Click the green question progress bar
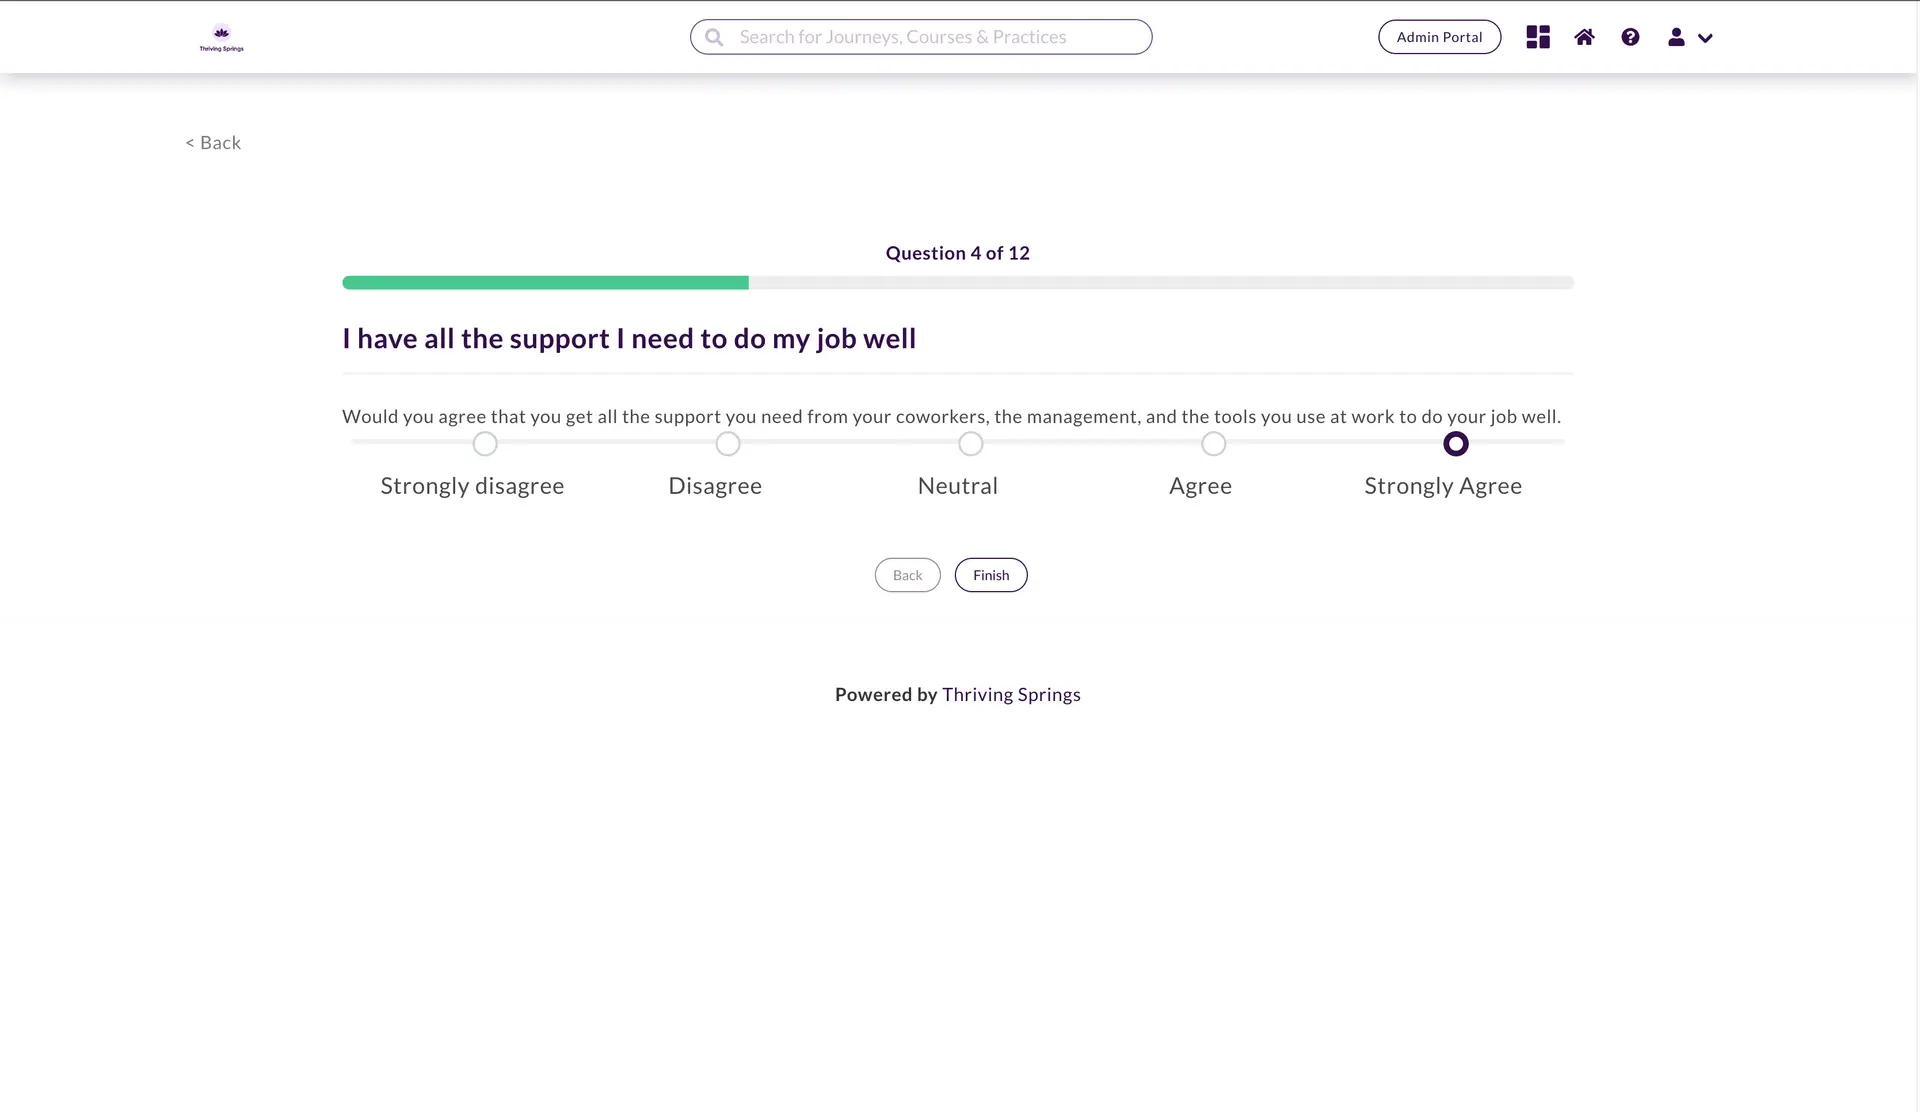Viewport: 1920px width, 1112px height. point(545,283)
